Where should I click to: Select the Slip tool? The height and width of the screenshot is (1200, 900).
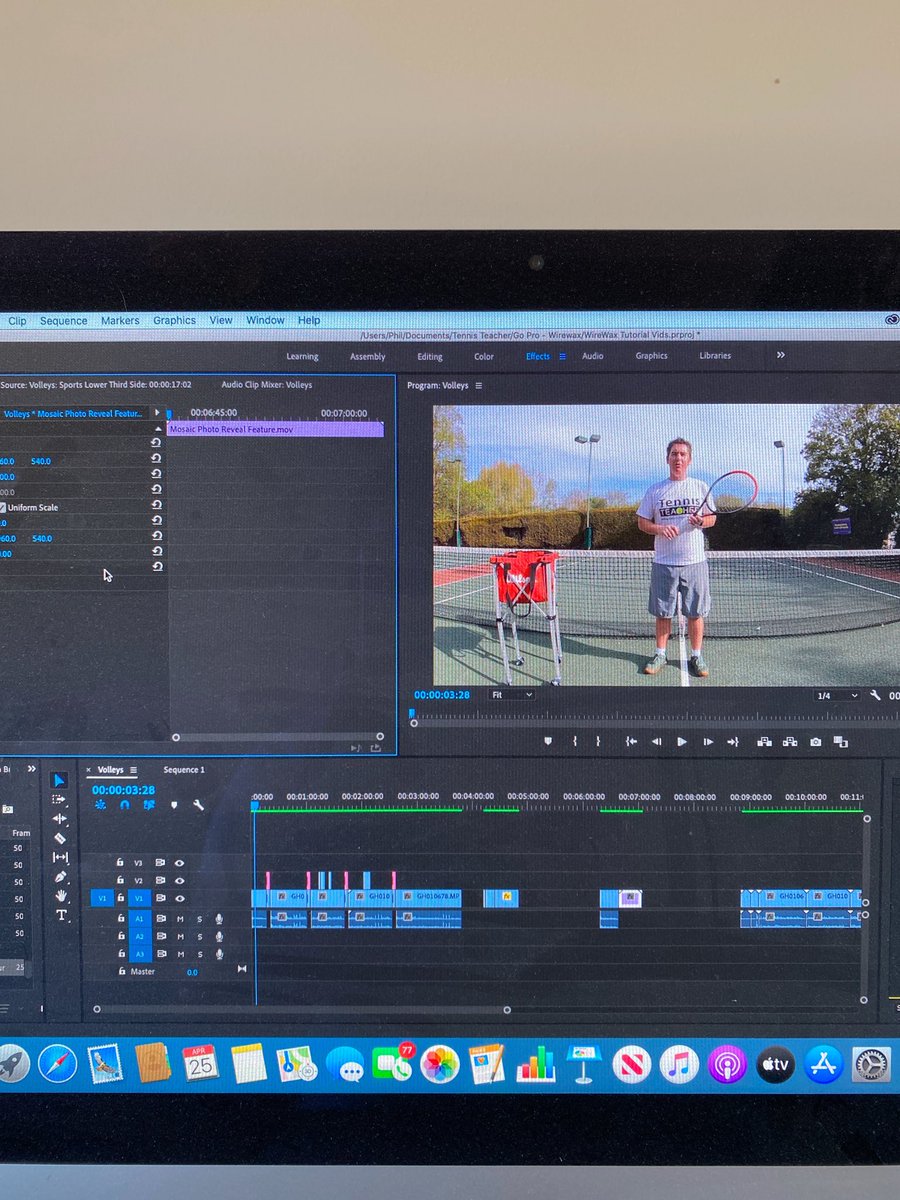60,857
